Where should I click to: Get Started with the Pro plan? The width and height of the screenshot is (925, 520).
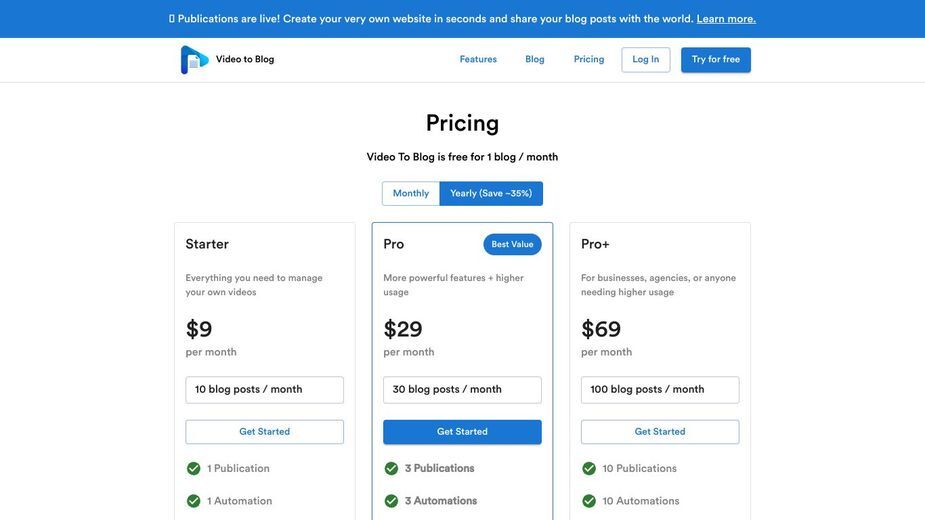462,432
